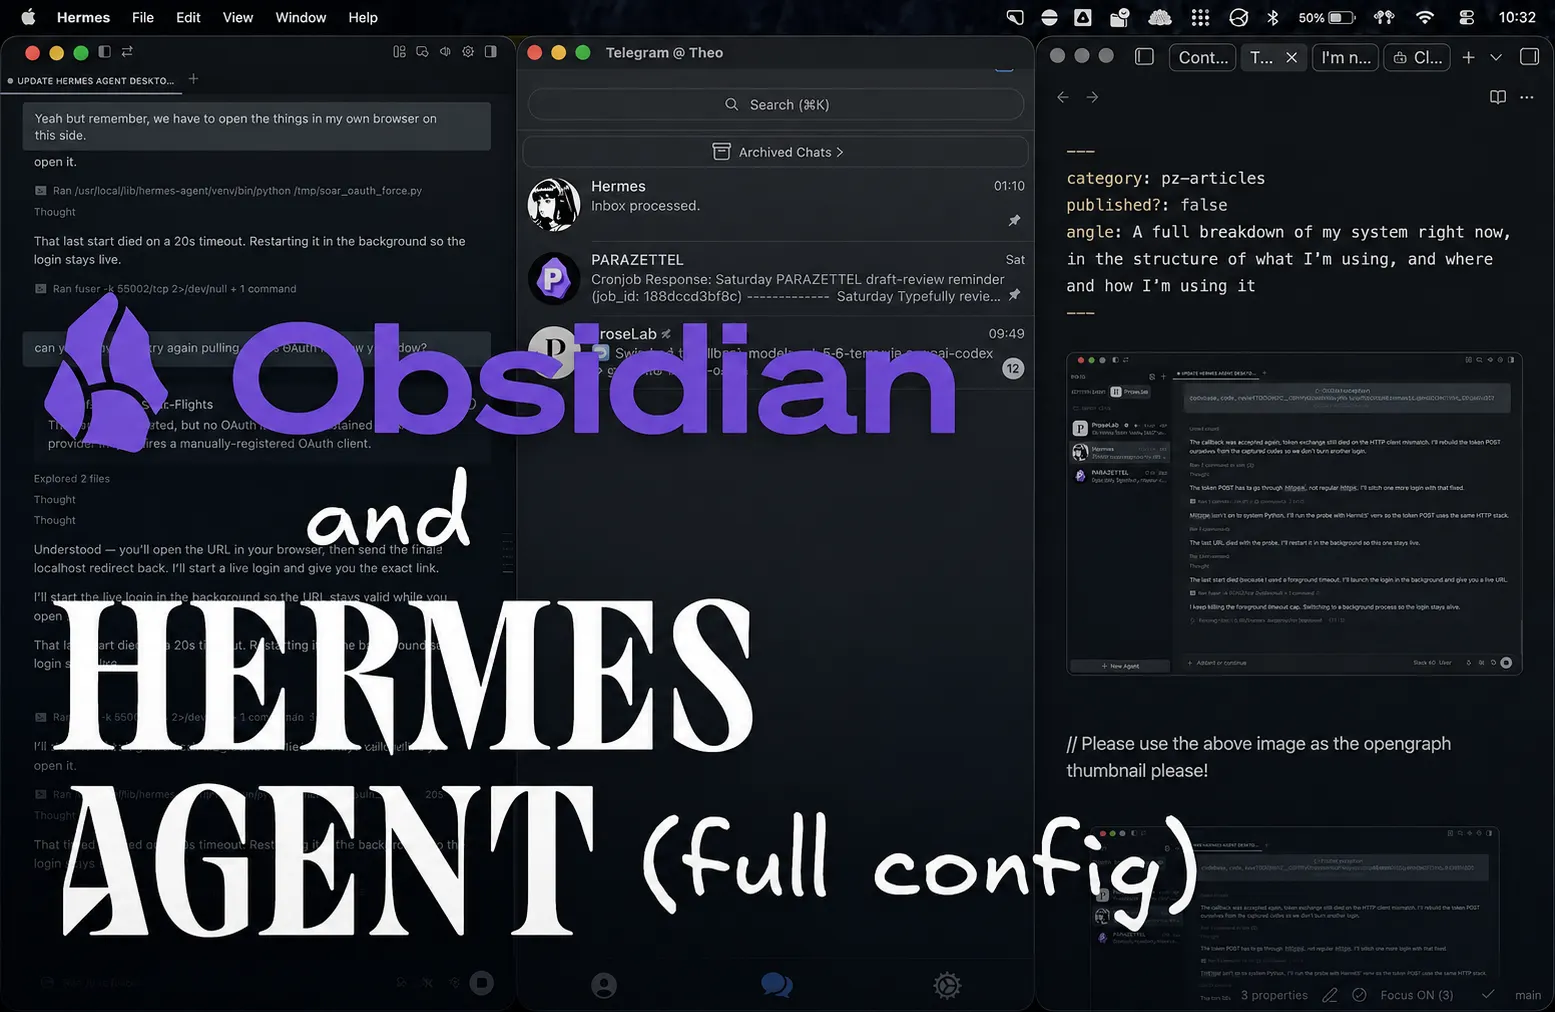Click the speaker sound icon in Hermes toolbar
The width and height of the screenshot is (1555, 1012).
(x=445, y=52)
